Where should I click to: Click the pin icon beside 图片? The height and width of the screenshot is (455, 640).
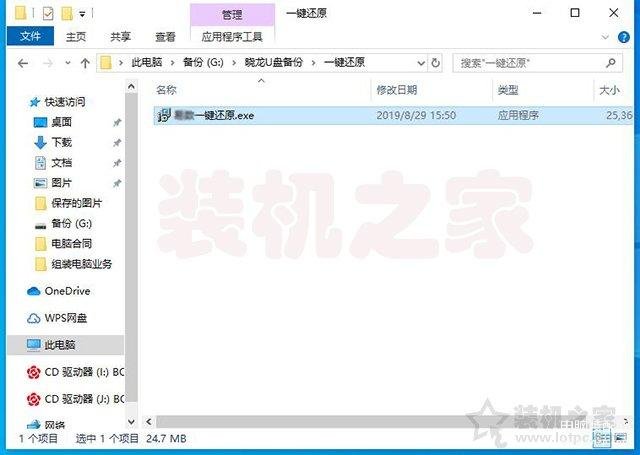[x=117, y=184]
